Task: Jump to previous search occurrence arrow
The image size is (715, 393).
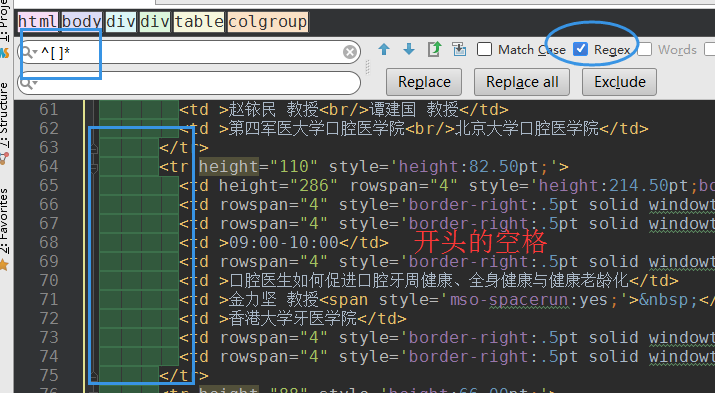Action: point(384,49)
